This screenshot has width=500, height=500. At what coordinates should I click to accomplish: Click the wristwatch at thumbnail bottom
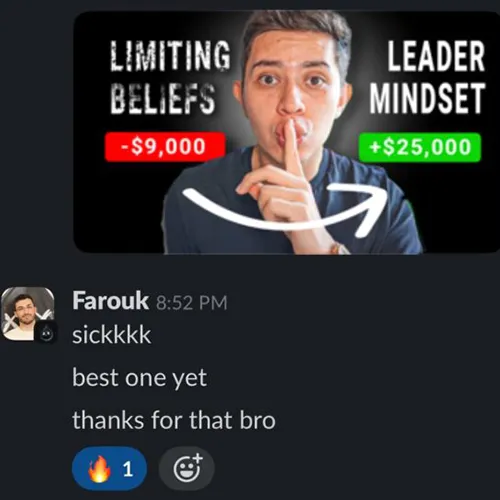(x=339, y=248)
